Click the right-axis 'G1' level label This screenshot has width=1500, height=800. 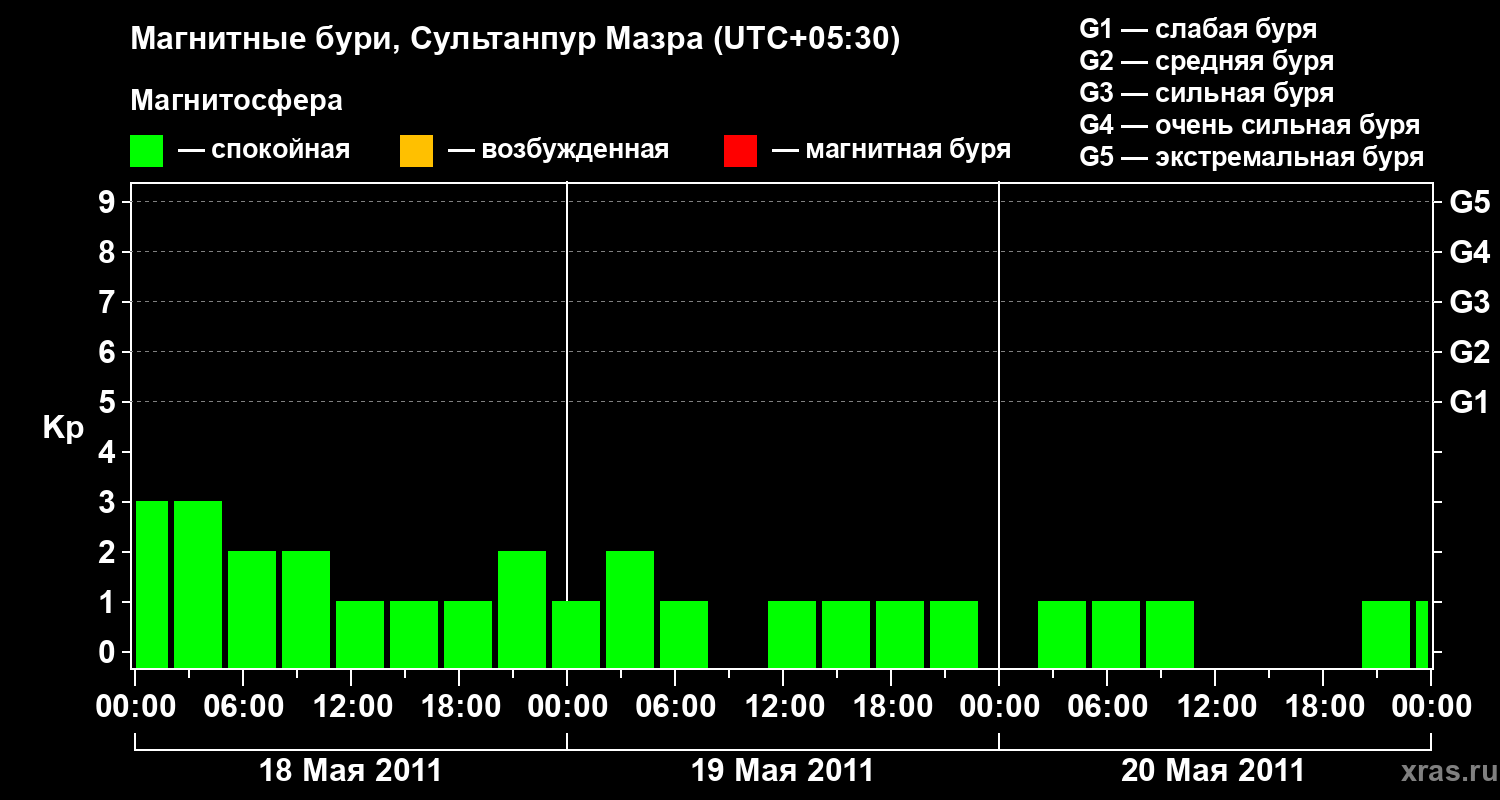(1469, 403)
